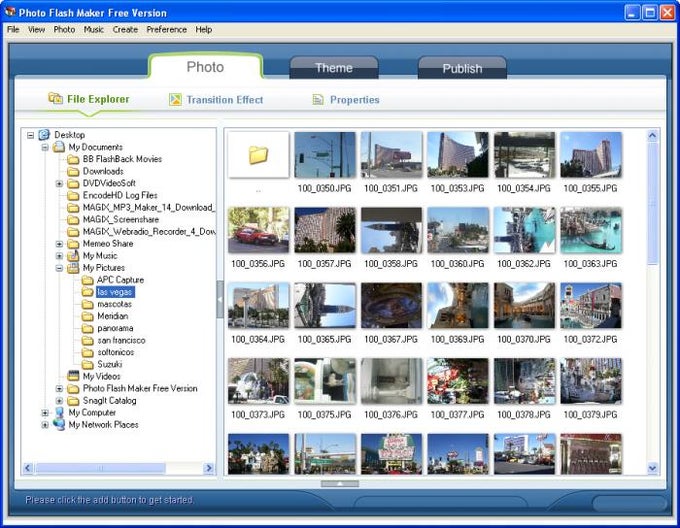Viewport: 680px width, 528px height.
Task: Click the panorama folder icon
Action: click(88, 328)
